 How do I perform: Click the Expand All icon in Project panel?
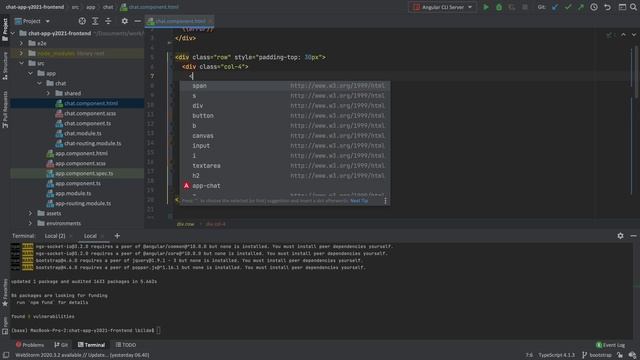(95, 21)
